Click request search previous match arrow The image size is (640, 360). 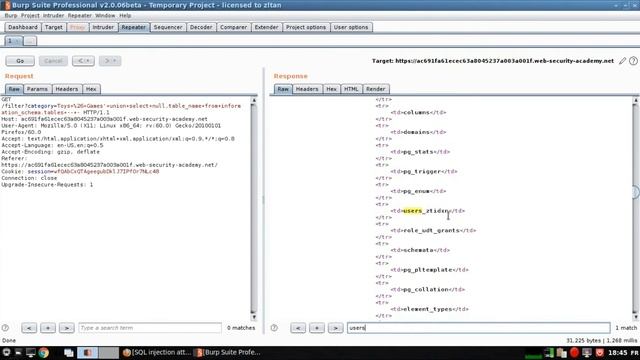click(x=29, y=328)
